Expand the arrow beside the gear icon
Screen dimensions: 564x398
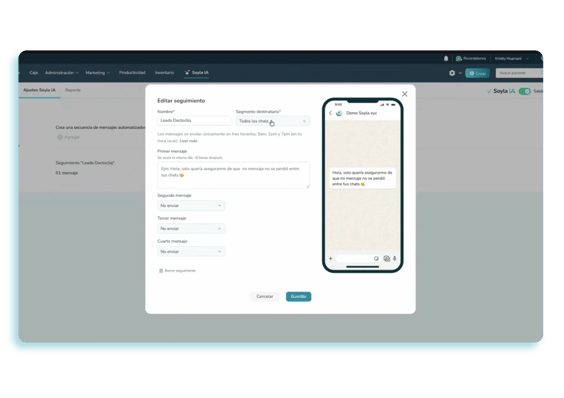click(x=460, y=73)
